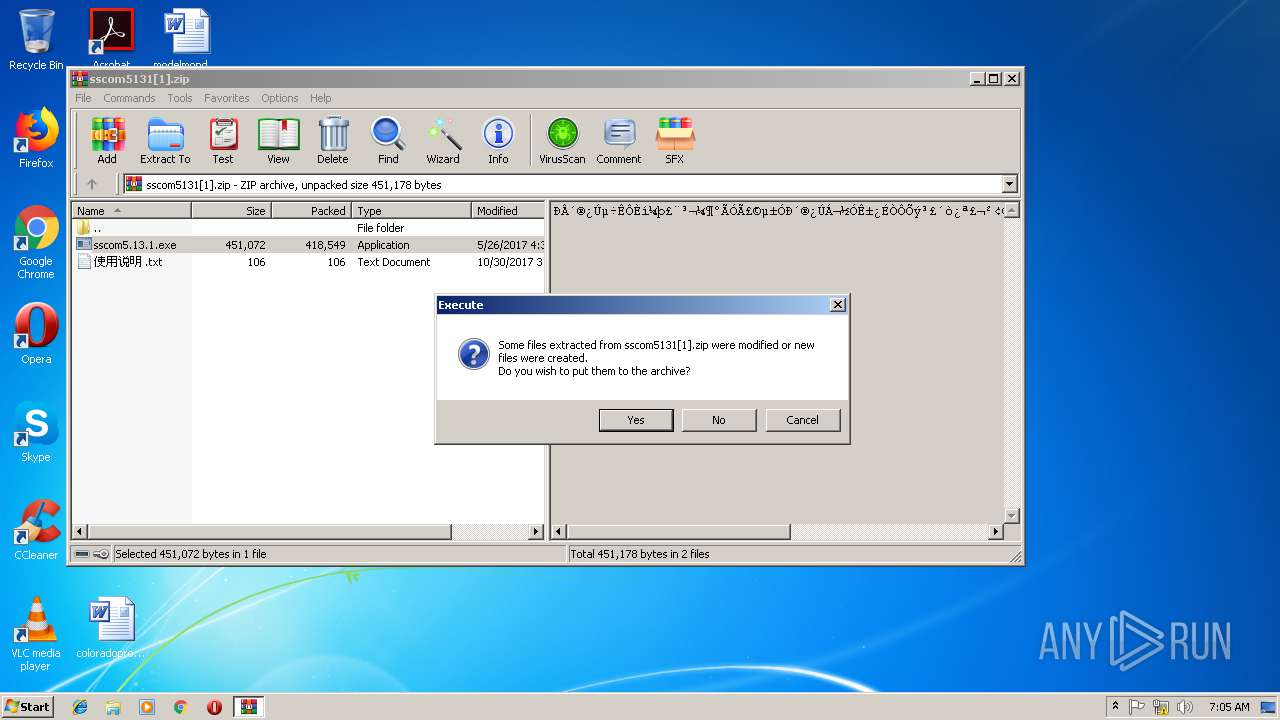Sort by Modified column header
The height and width of the screenshot is (720, 1280).
click(508, 211)
